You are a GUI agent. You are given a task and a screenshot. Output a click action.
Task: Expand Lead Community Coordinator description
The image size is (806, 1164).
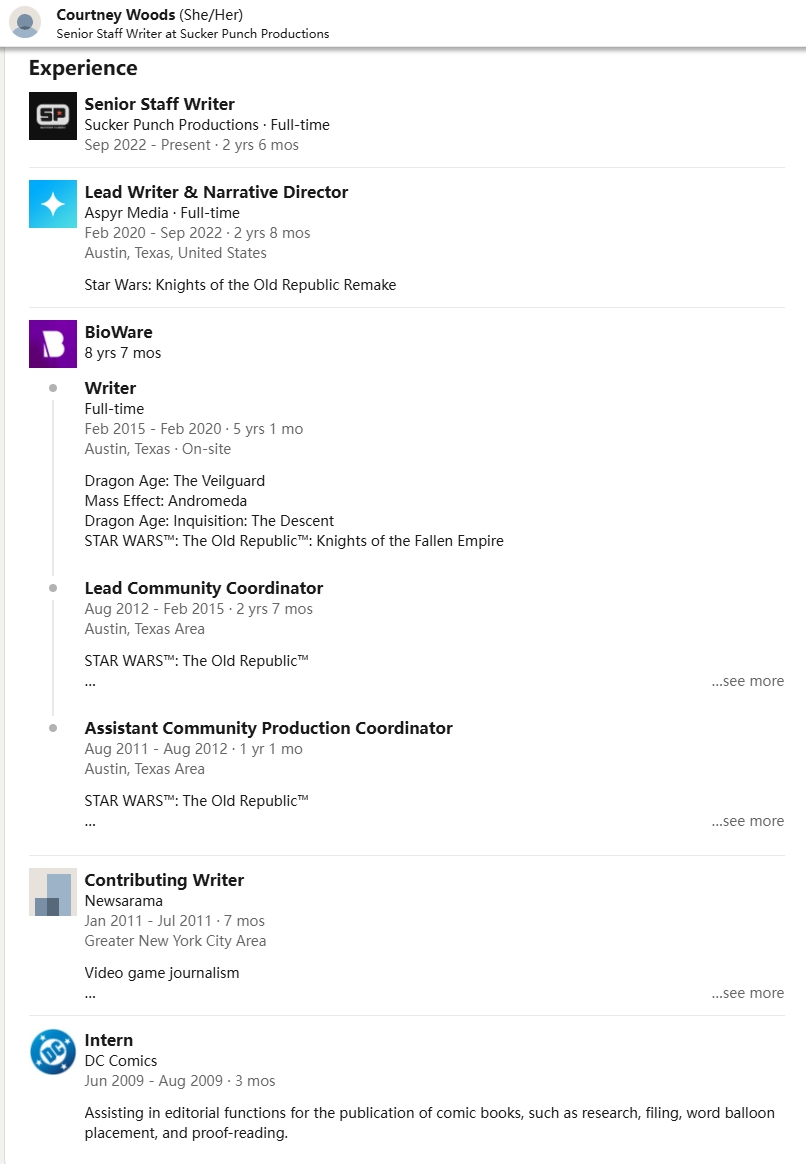747,681
